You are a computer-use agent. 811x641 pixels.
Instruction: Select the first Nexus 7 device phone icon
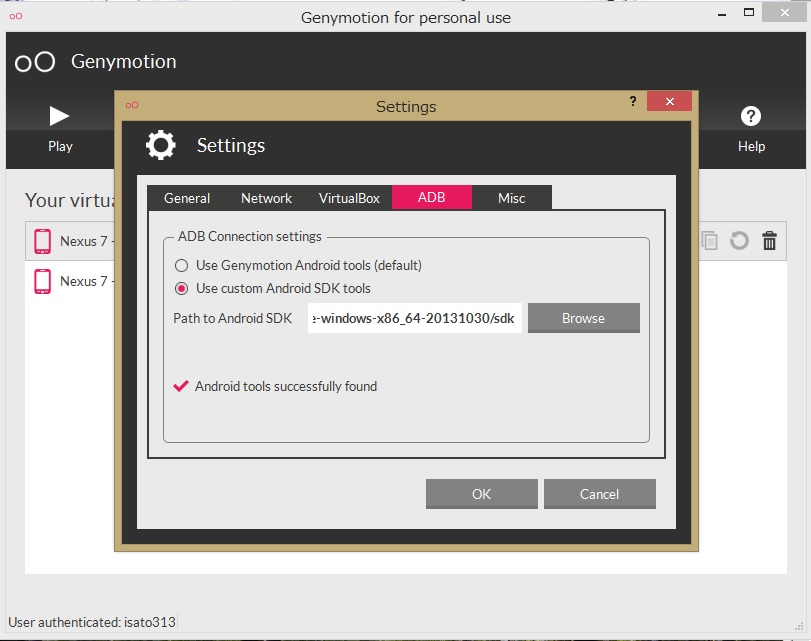tap(42, 241)
